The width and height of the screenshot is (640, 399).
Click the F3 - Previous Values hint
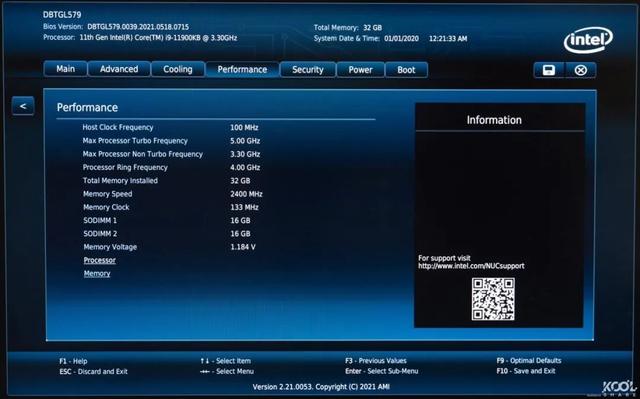(376, 361)
